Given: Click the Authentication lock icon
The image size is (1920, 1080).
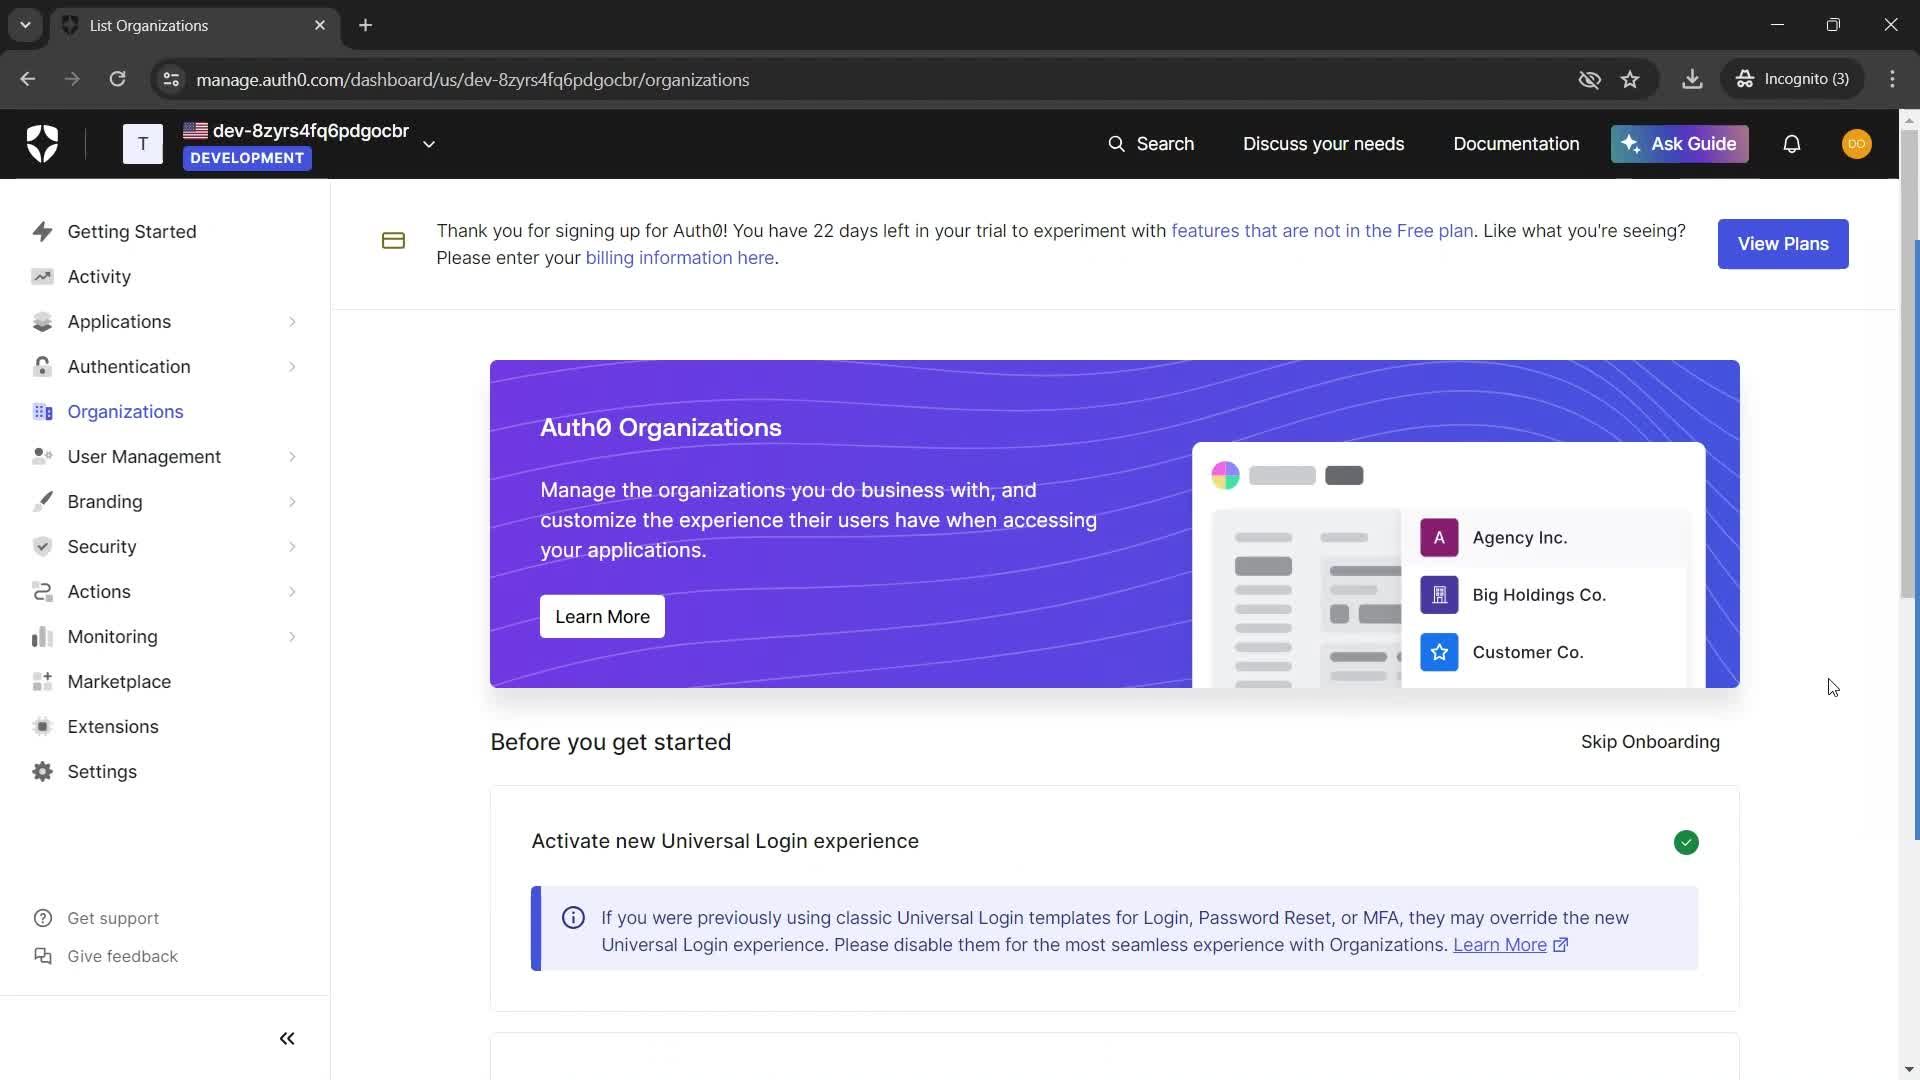Looking at the screenshot, I should 42,367.
